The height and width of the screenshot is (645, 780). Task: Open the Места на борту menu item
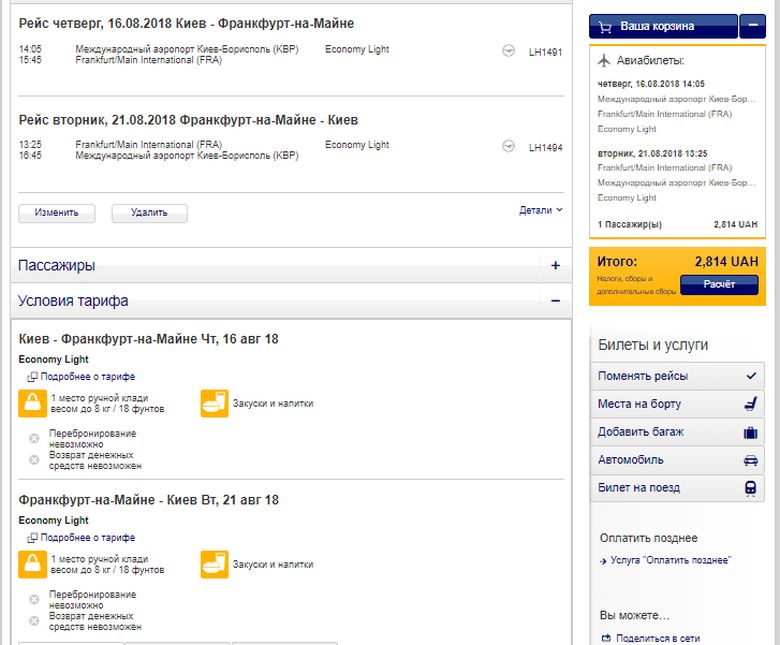(x=660, y=404)
